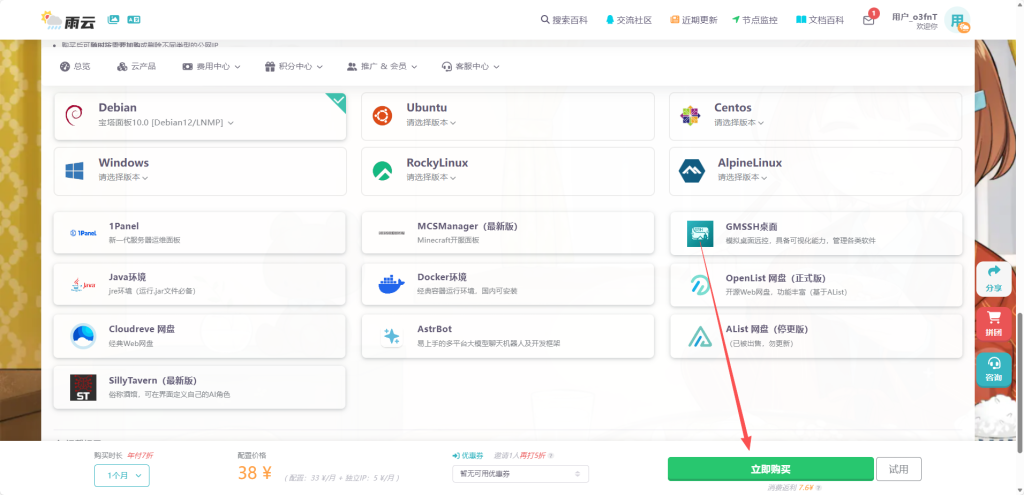Click the 咨询 headset sidebar icon
1024x495 pixels.
pyautogui.click(x=993, y=367)
